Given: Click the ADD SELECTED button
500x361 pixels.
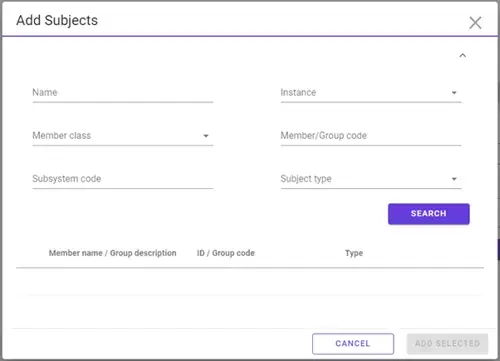Looking at the screenshot, I should [x=447, y=344].
